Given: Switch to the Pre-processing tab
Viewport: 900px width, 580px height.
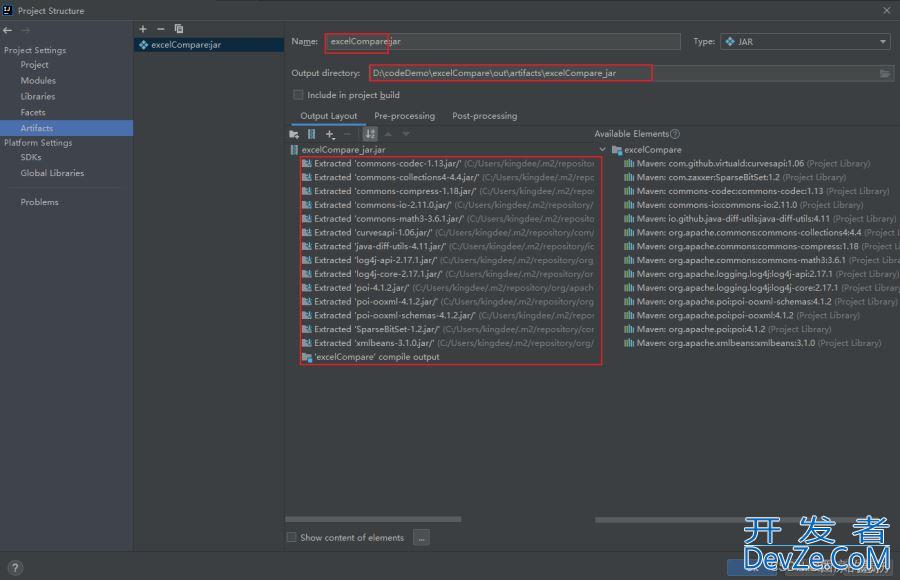Looking at the screenshot, I should click(x=405, y=116).
